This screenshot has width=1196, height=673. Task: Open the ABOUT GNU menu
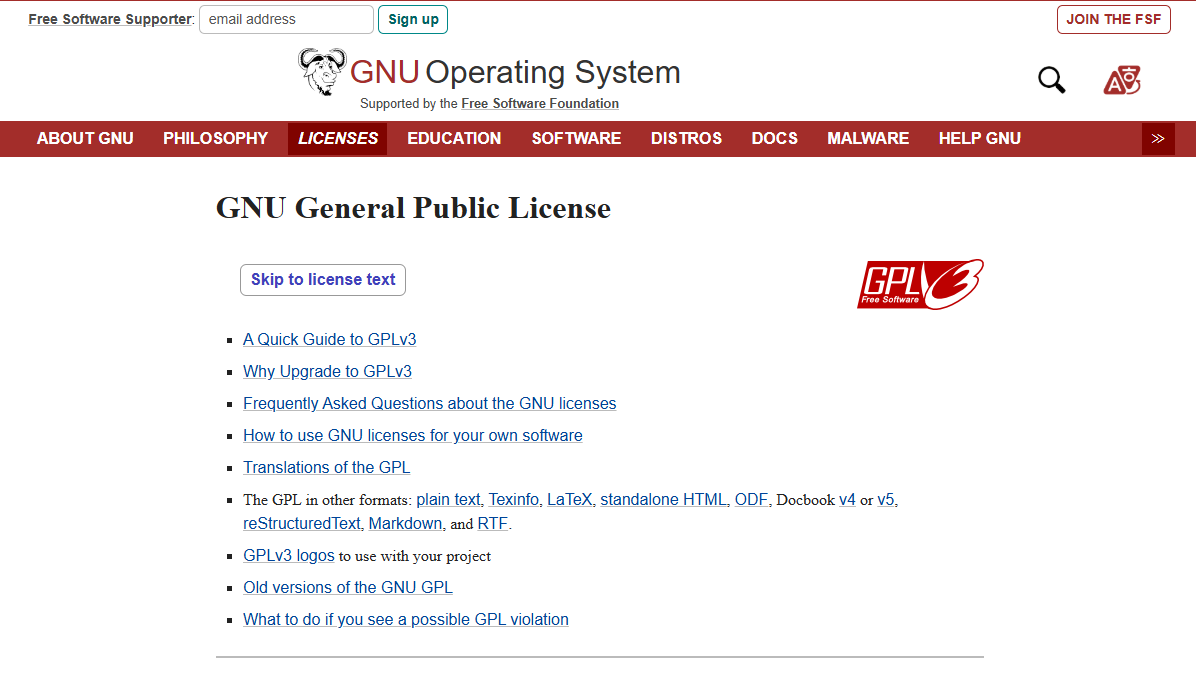click(85, 139)
